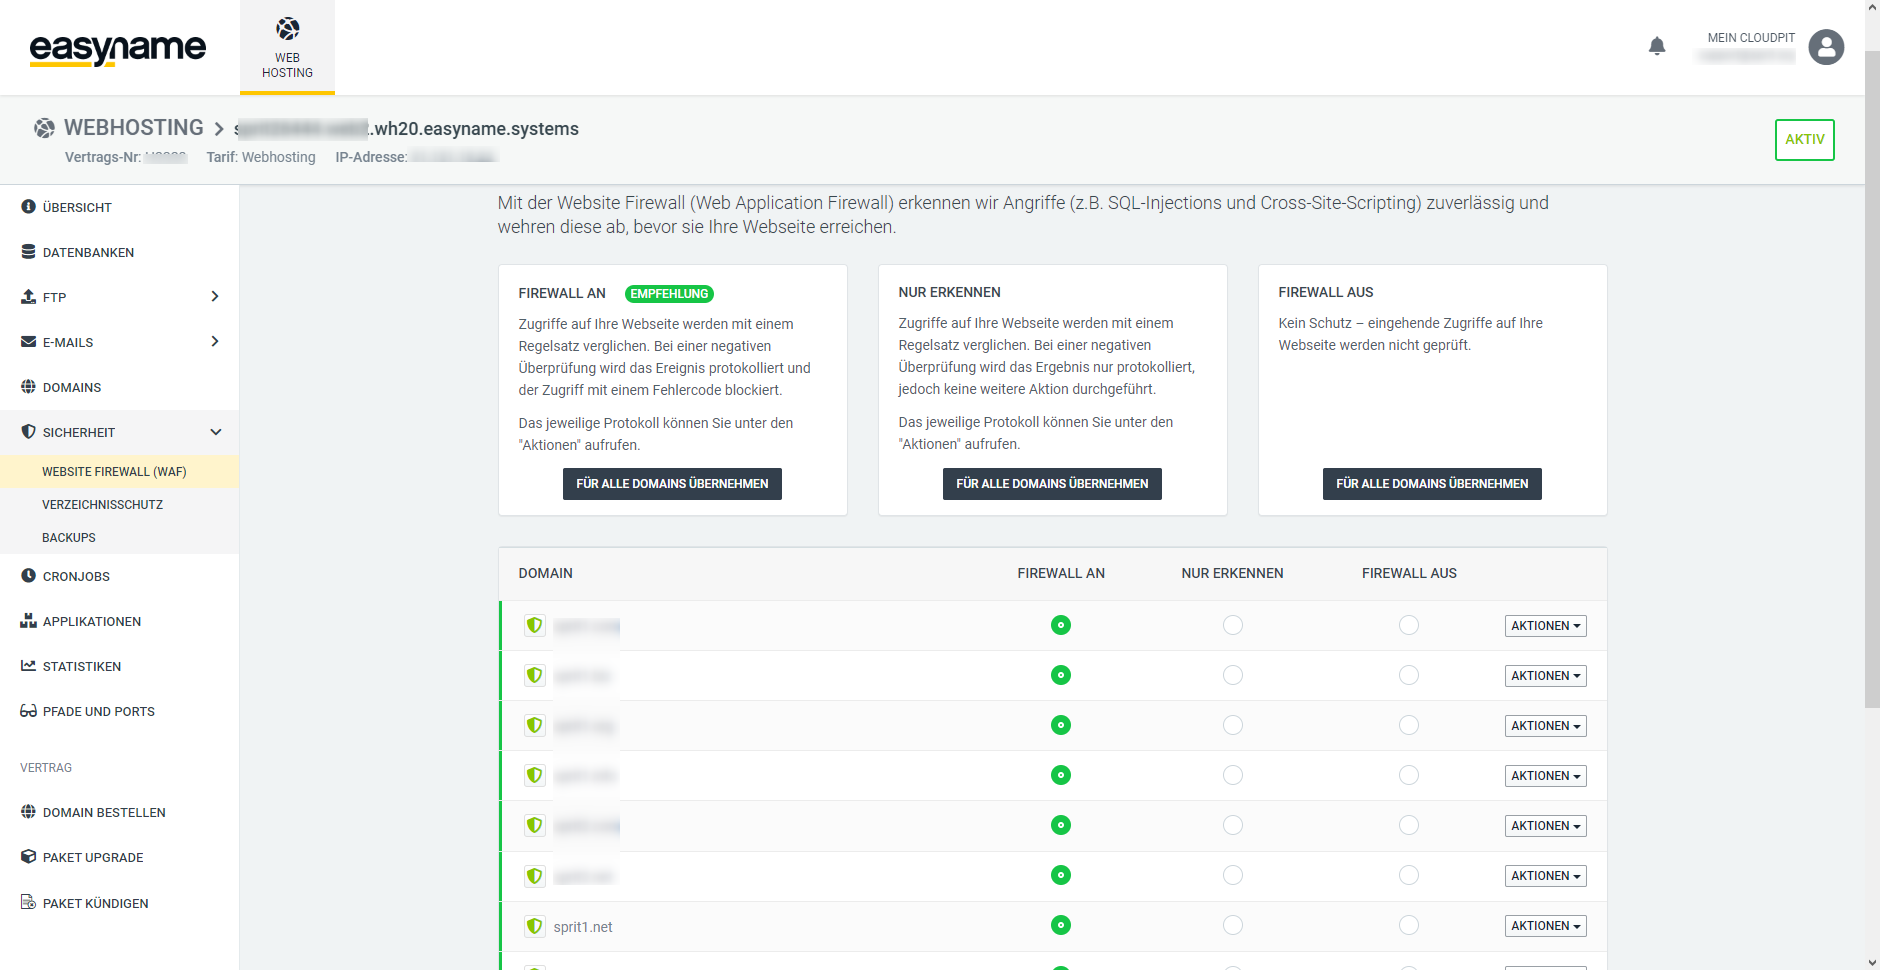Image resolution: width=1880 pixels, height=970 pixels.
Task: Open Cronjobs via its clock icon
Action: (28, 576)
